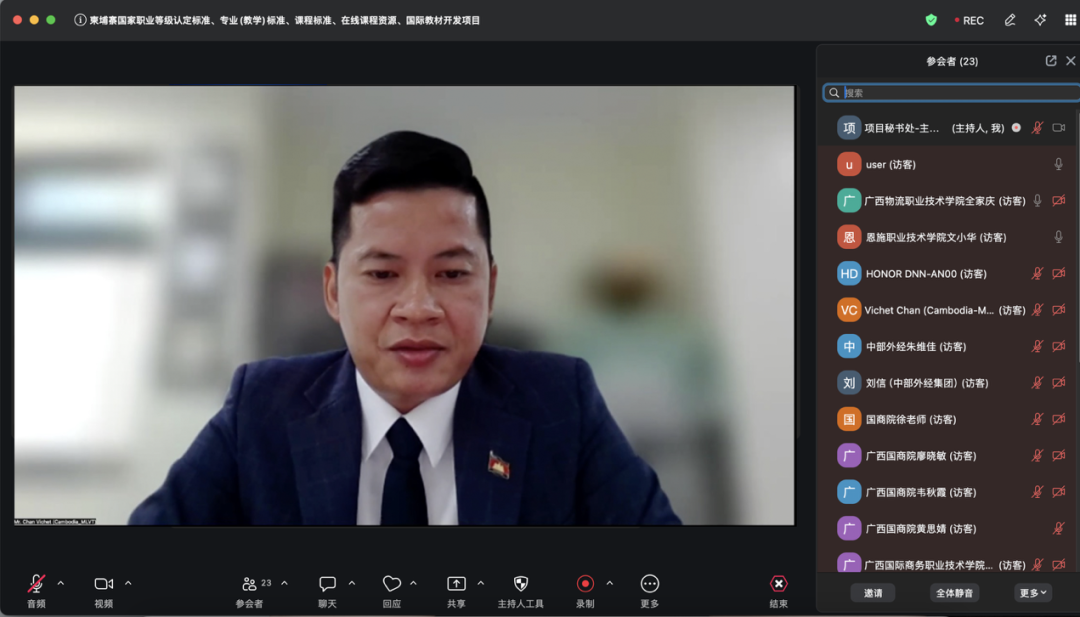Click the 回应 reactions heart icon
The image size is (1080, 617).
pyautogui.click(x=391, y=584)
